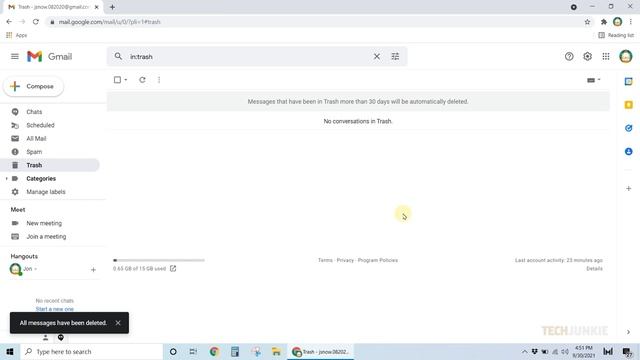Open Keep side panel icon

tap(629, 105)
